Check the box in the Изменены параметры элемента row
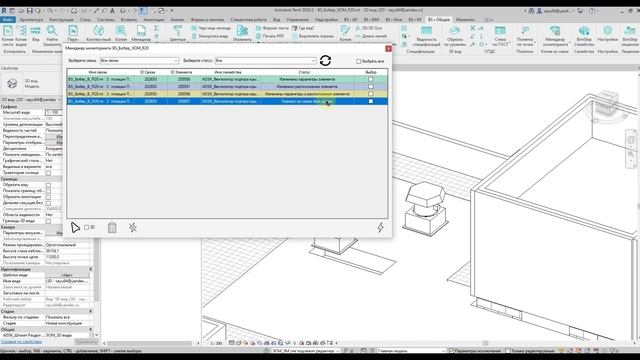Screen dimensions: 640x360 (x=371, y=79)
